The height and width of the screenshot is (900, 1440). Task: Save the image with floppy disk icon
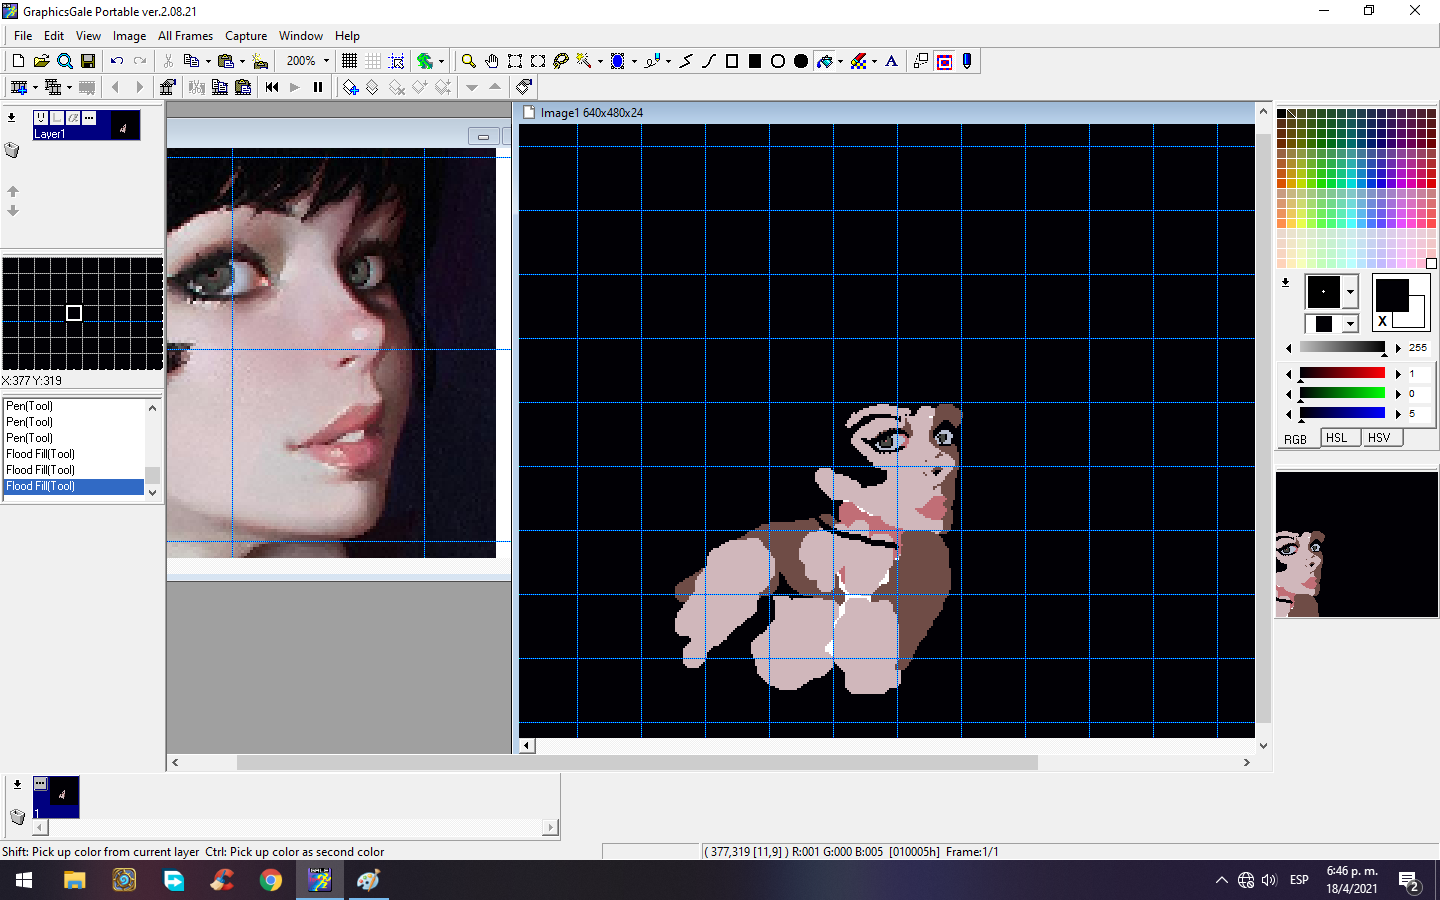(x=88, y=61)
